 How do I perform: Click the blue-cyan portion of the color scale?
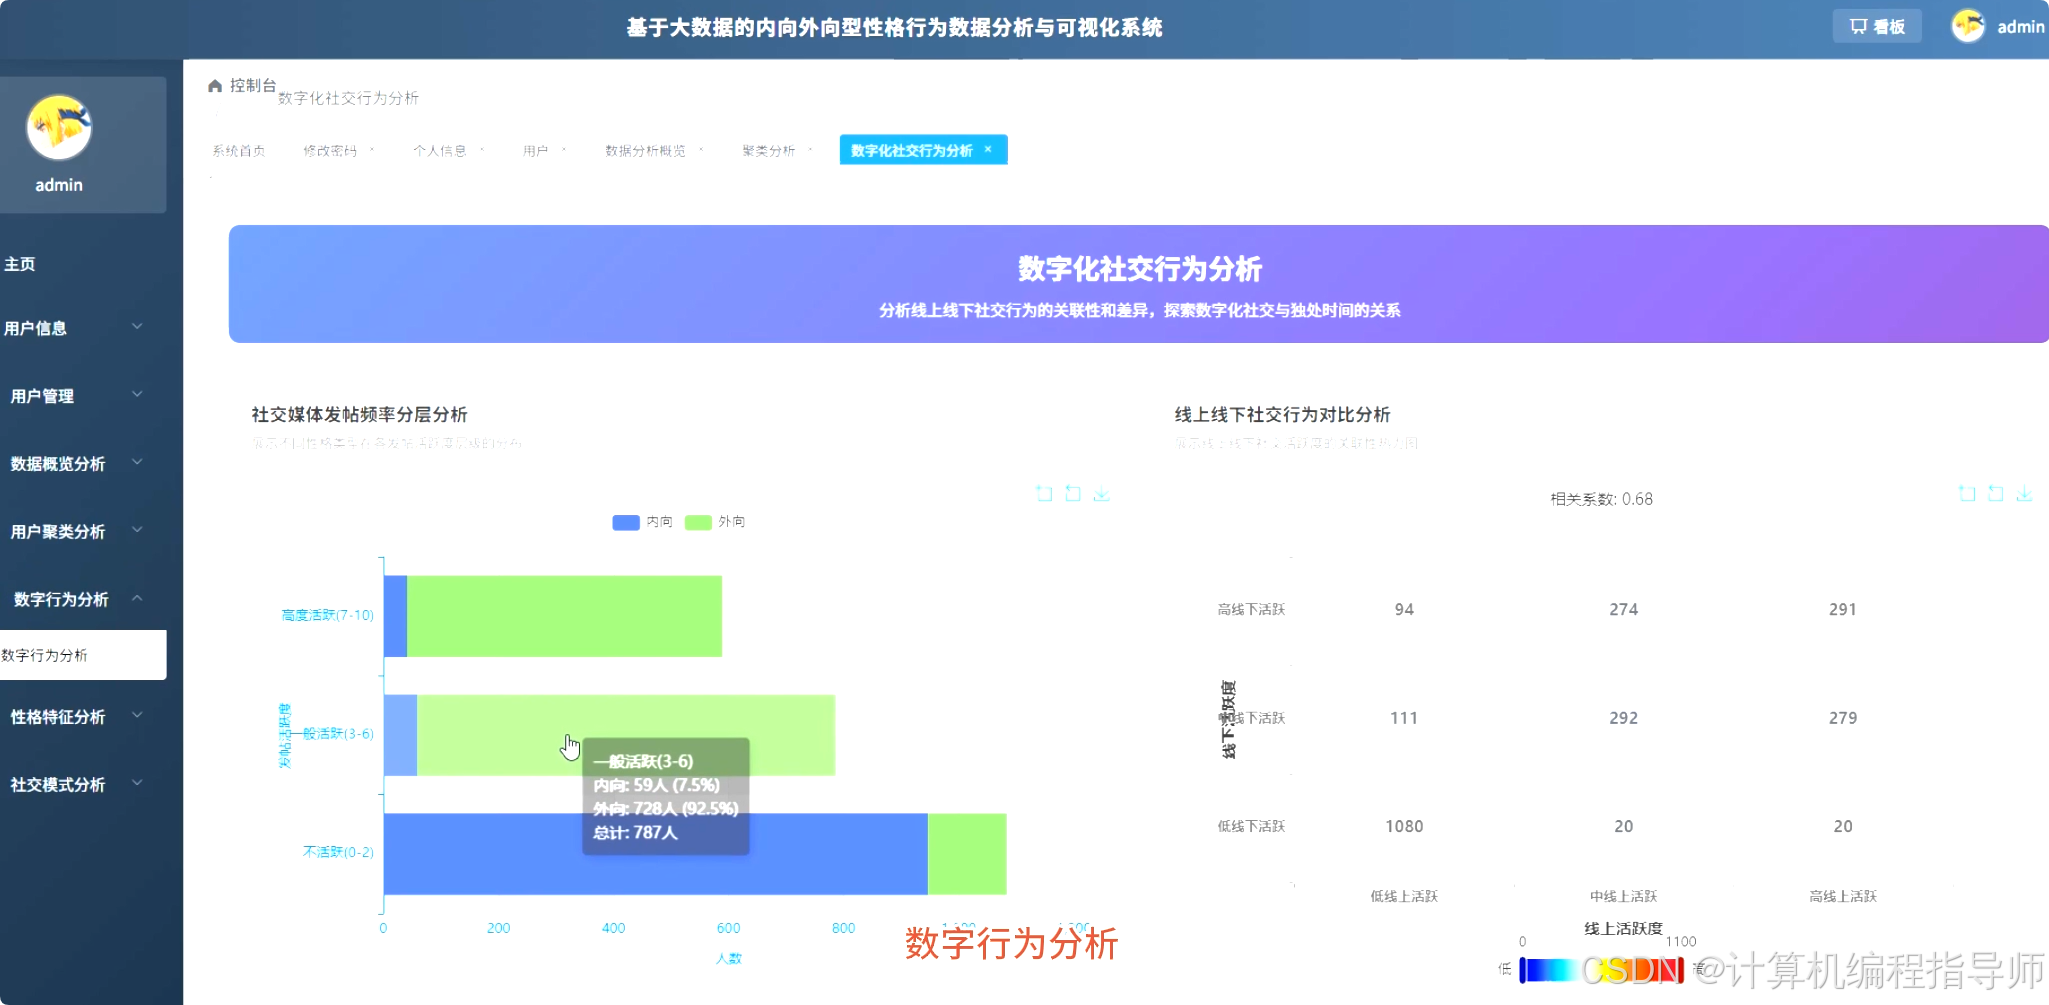pyautogui.click(x=1550, y=970)
